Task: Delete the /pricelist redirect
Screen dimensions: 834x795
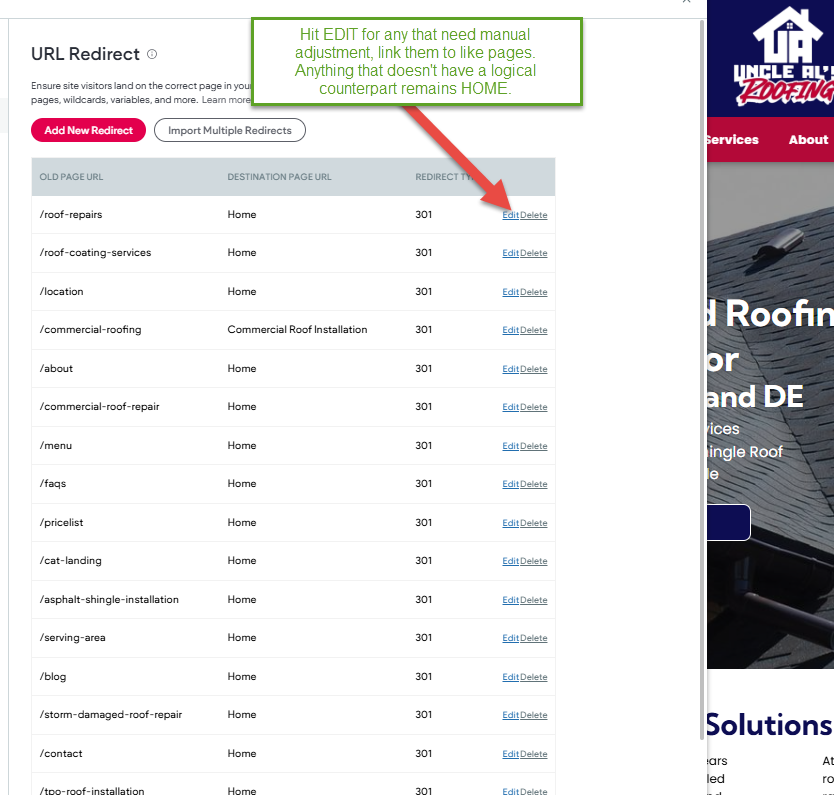Action: (x=534, y=523)
